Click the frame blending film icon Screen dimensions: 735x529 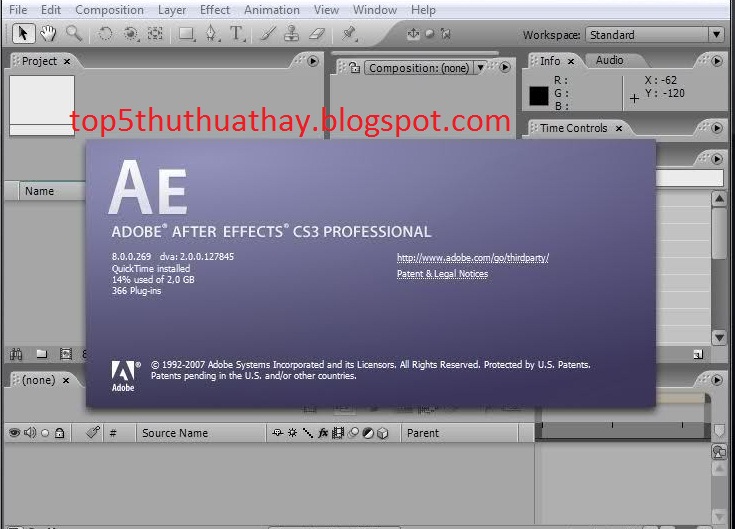(338, 433)
